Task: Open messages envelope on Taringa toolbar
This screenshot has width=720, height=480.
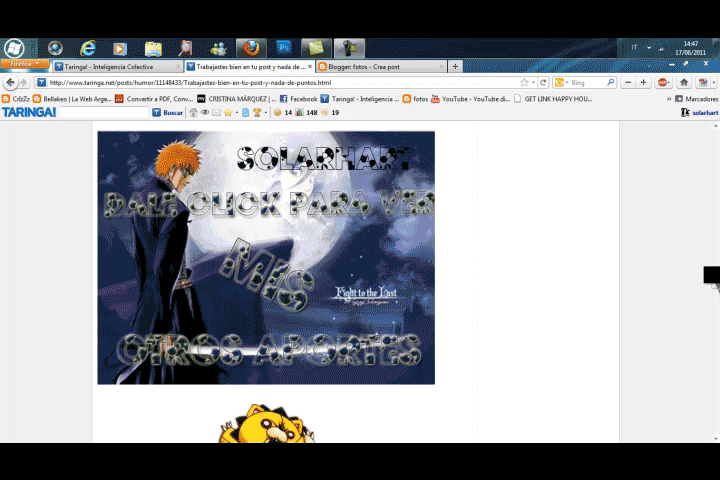Action: click(216, 113)
